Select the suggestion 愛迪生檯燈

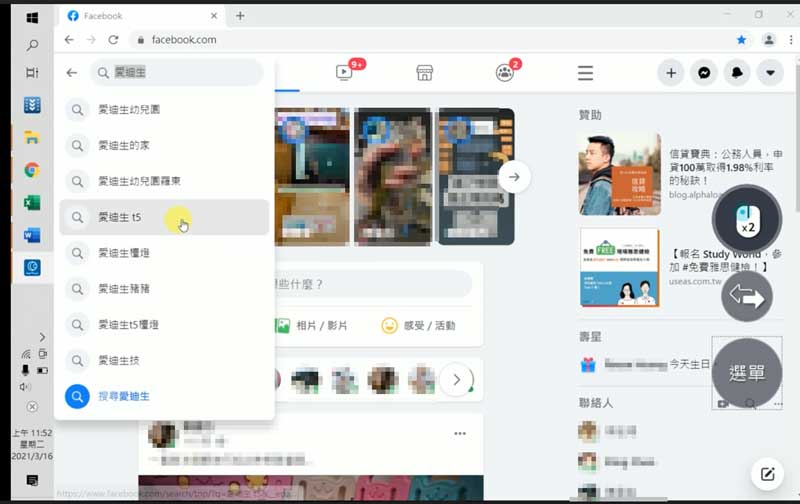coord(164,253)
